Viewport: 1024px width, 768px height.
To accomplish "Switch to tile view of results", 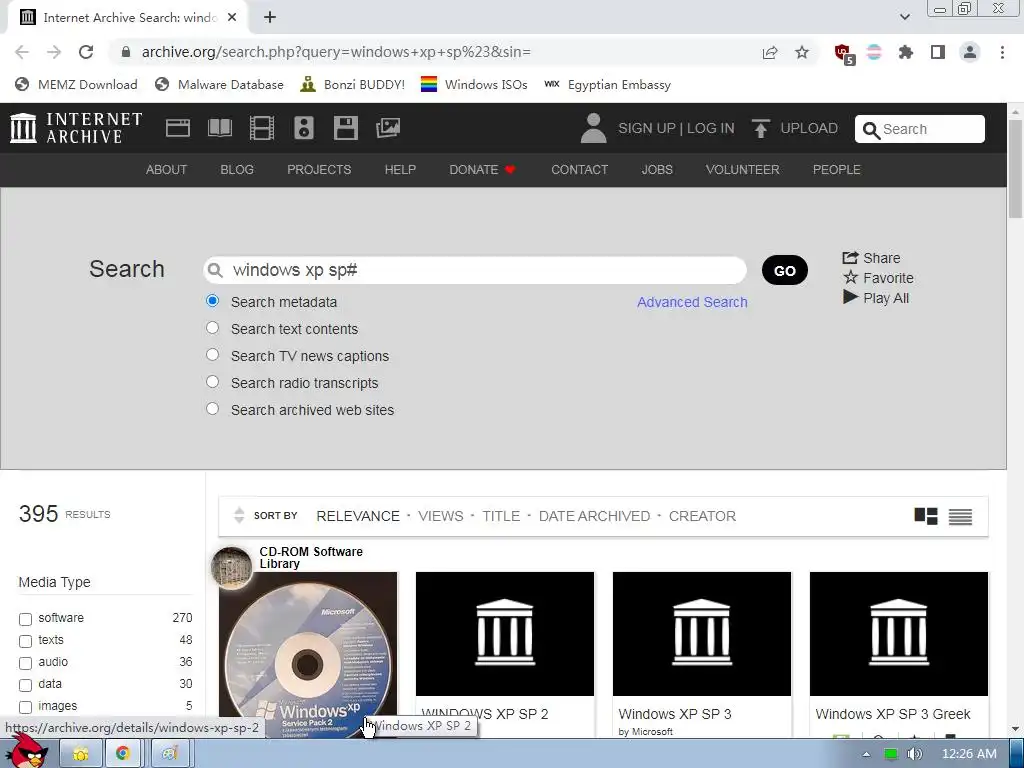I will pos(925,516).
